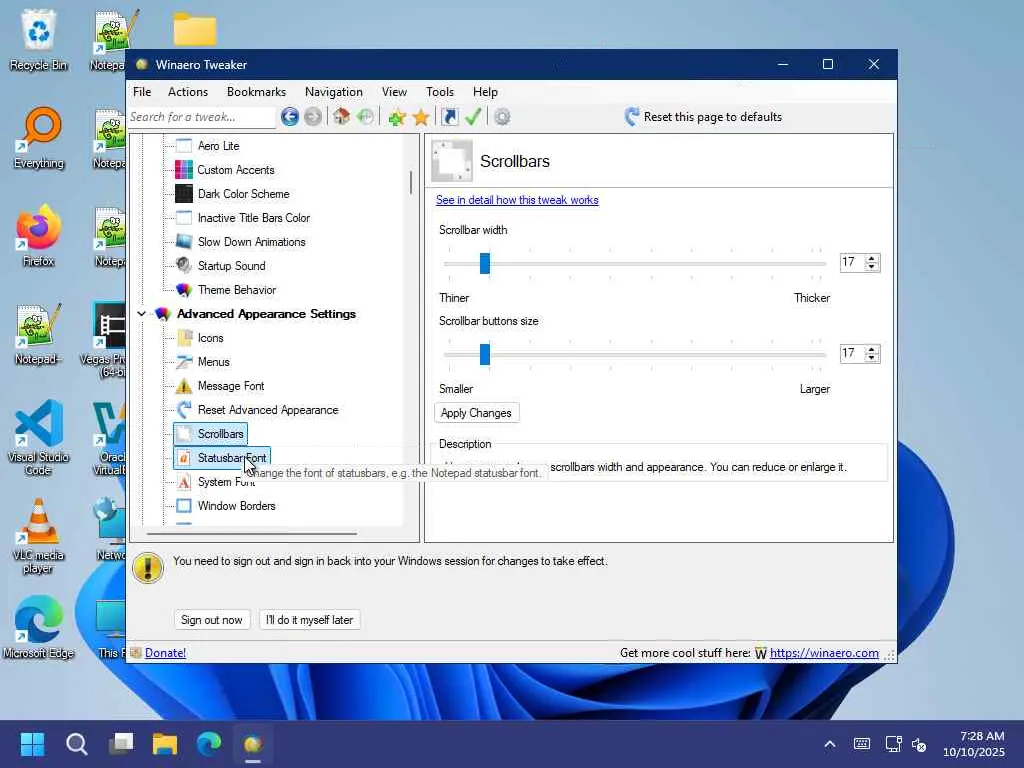Image resolution: width=1024 pixels, height=768 pixels.
Task: Open the Everything search desktop icon
Action: [x=39, y=137]
